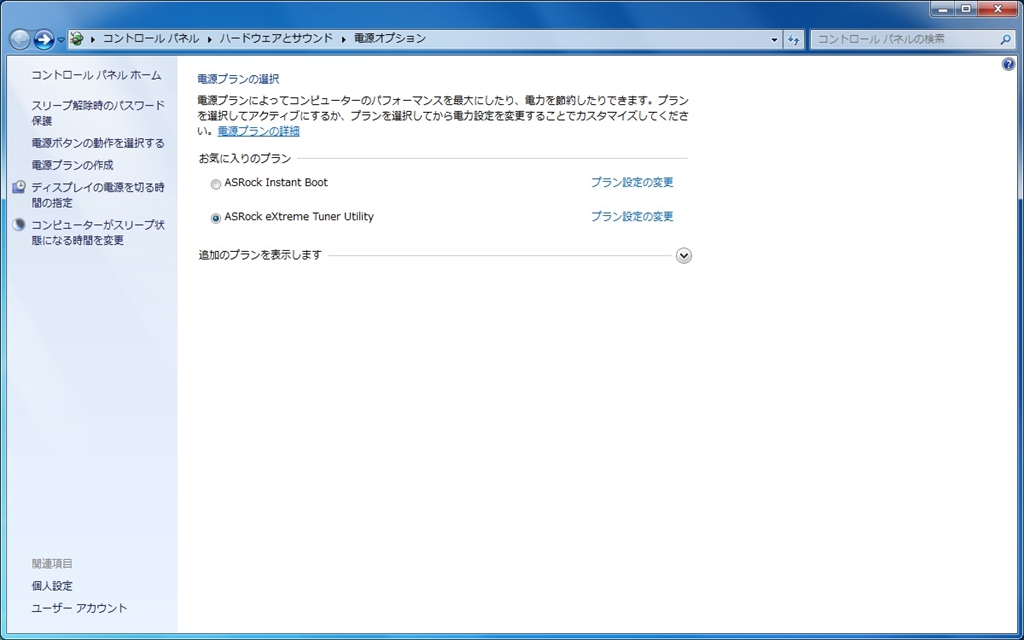Image resolution: width=1024 pixels, height=640 pixels.
Task: Maximize the window
Action: click(966, 9)
